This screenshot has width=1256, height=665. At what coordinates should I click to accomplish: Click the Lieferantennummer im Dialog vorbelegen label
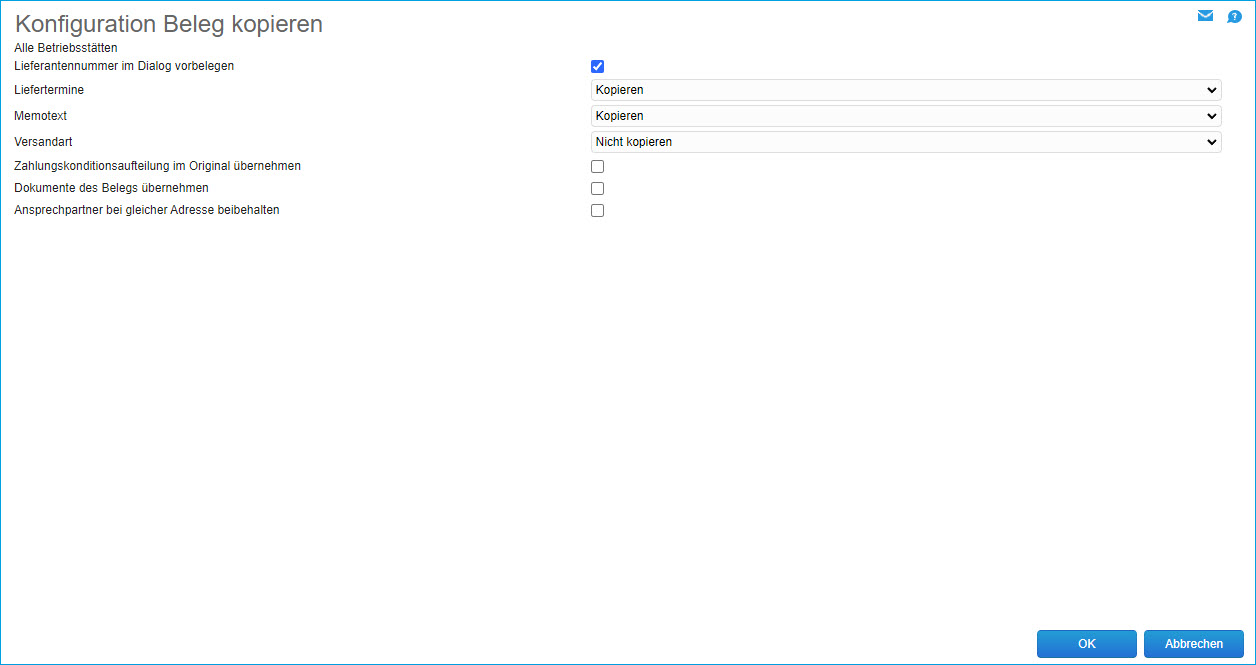pos(124,66)
